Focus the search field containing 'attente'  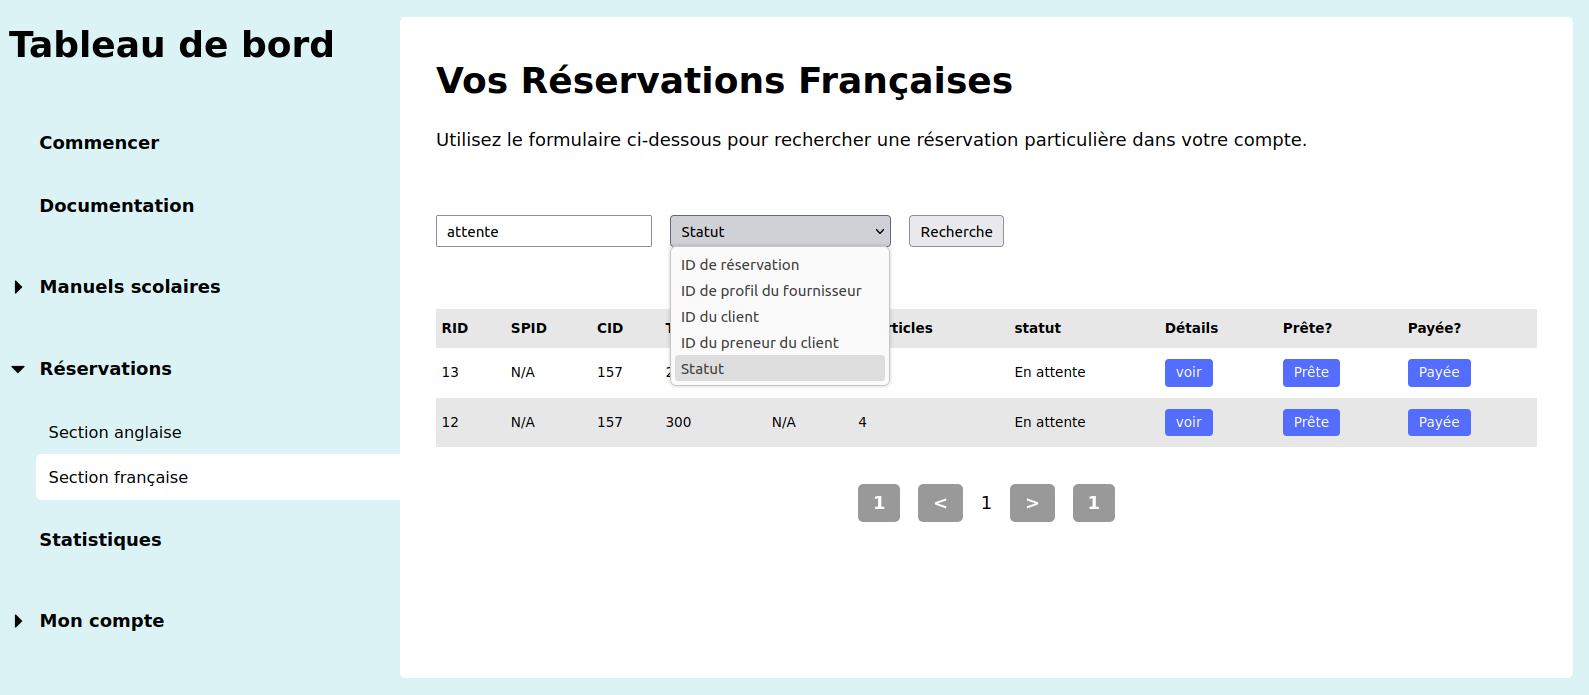tap(544, 231)
